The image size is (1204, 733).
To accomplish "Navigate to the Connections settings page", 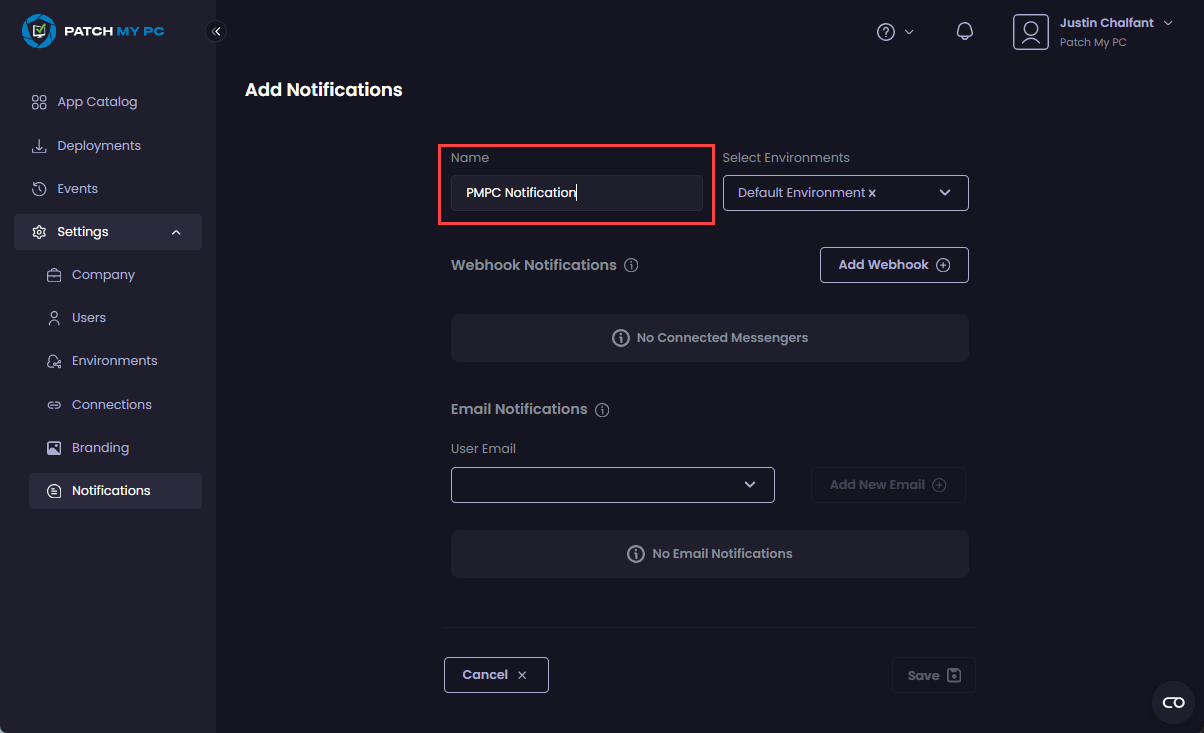I will pyautogui.click(x=111, y=405).
